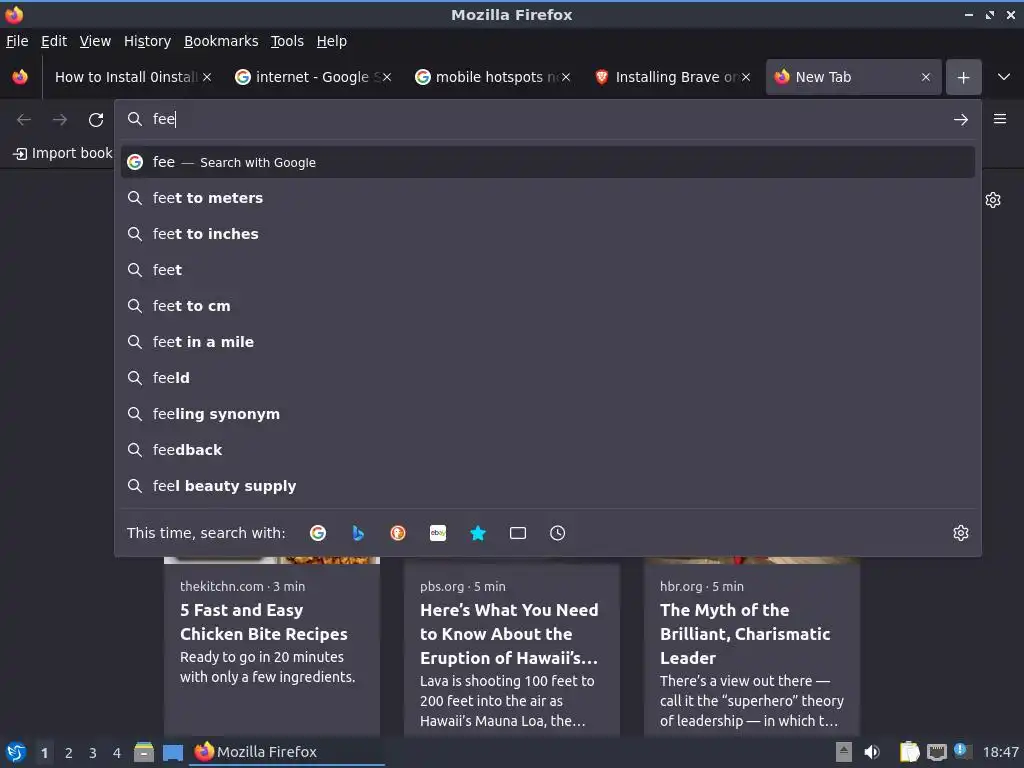1024x768 pixels.
Task: Go back with the back arrow
Action: (24, 120)
